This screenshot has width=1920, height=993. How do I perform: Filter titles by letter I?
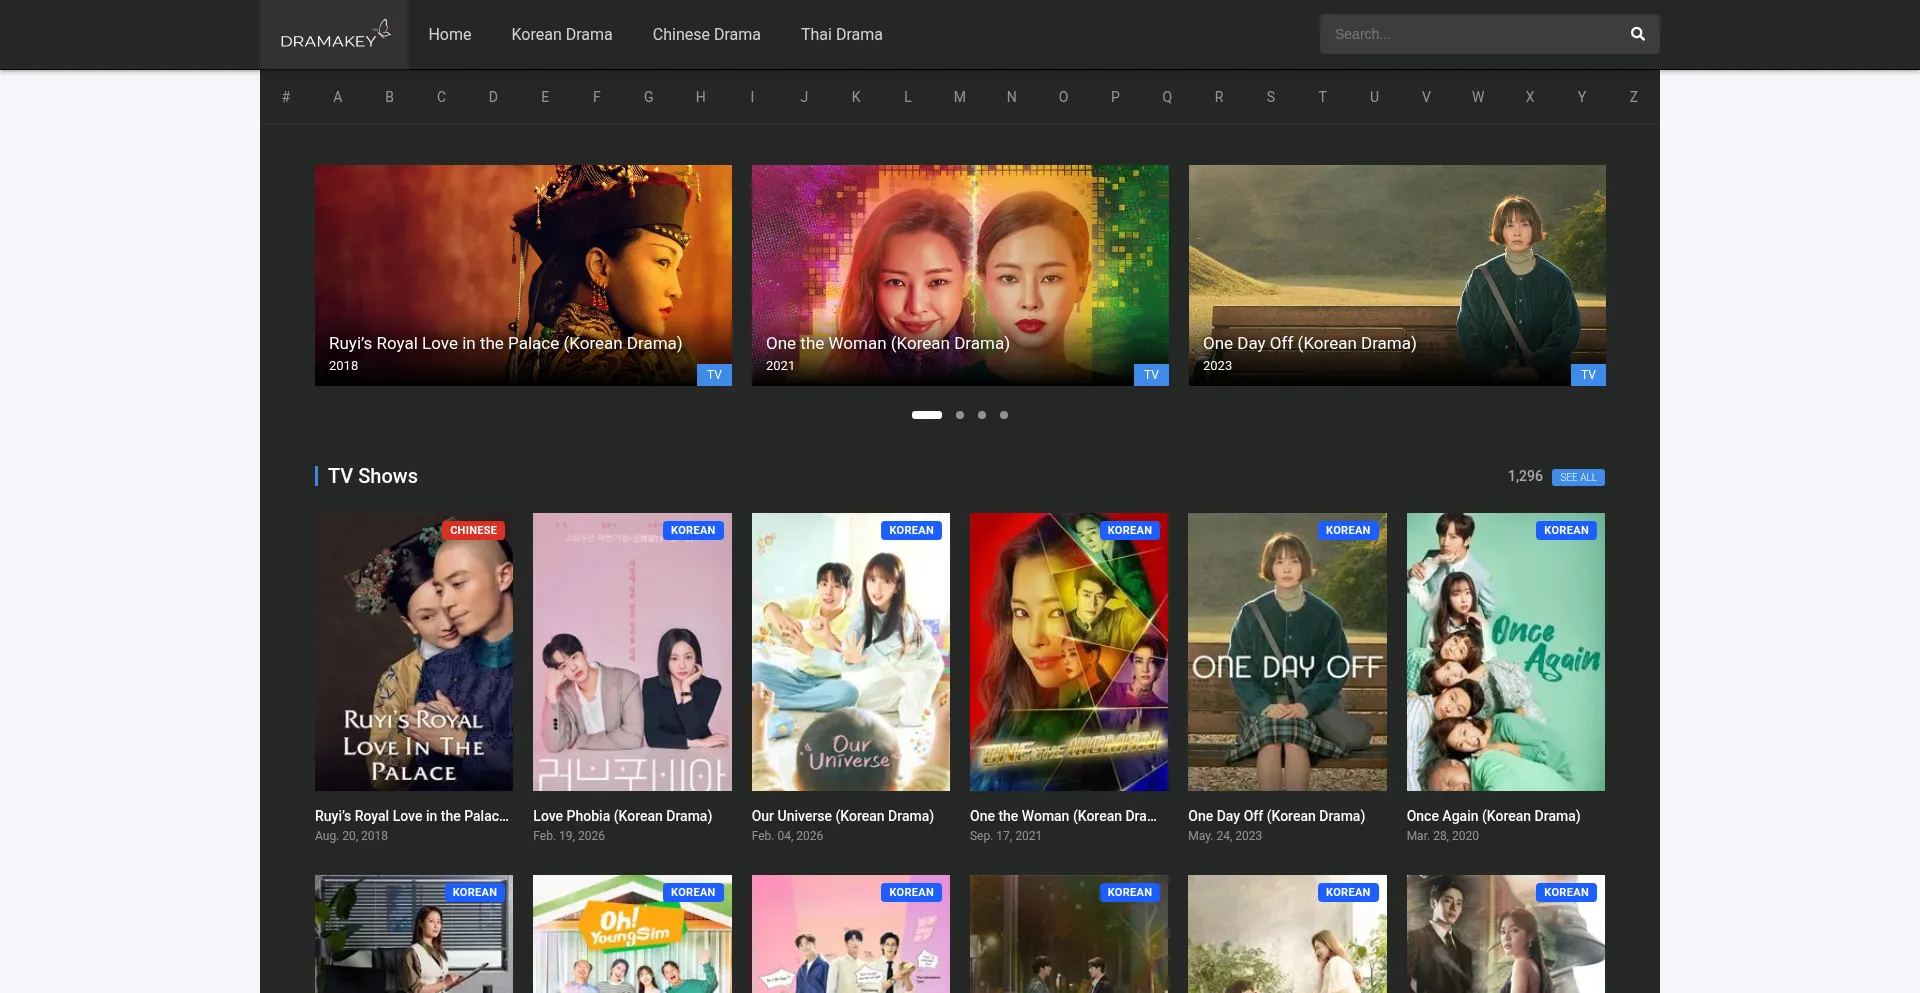[753, 97]
